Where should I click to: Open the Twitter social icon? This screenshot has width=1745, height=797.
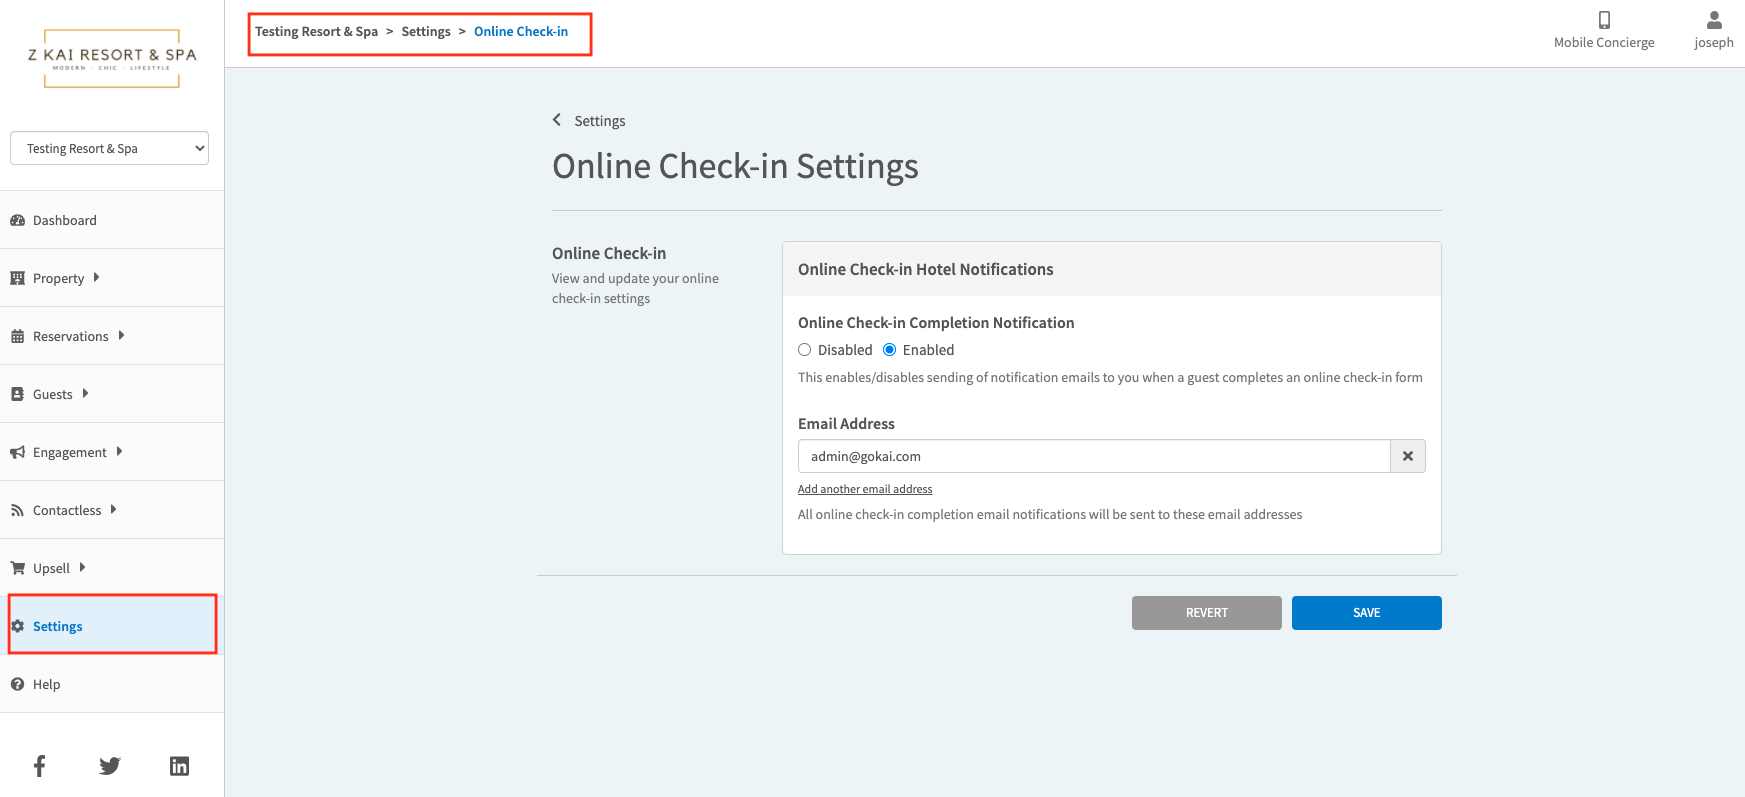tap(110, 766)
